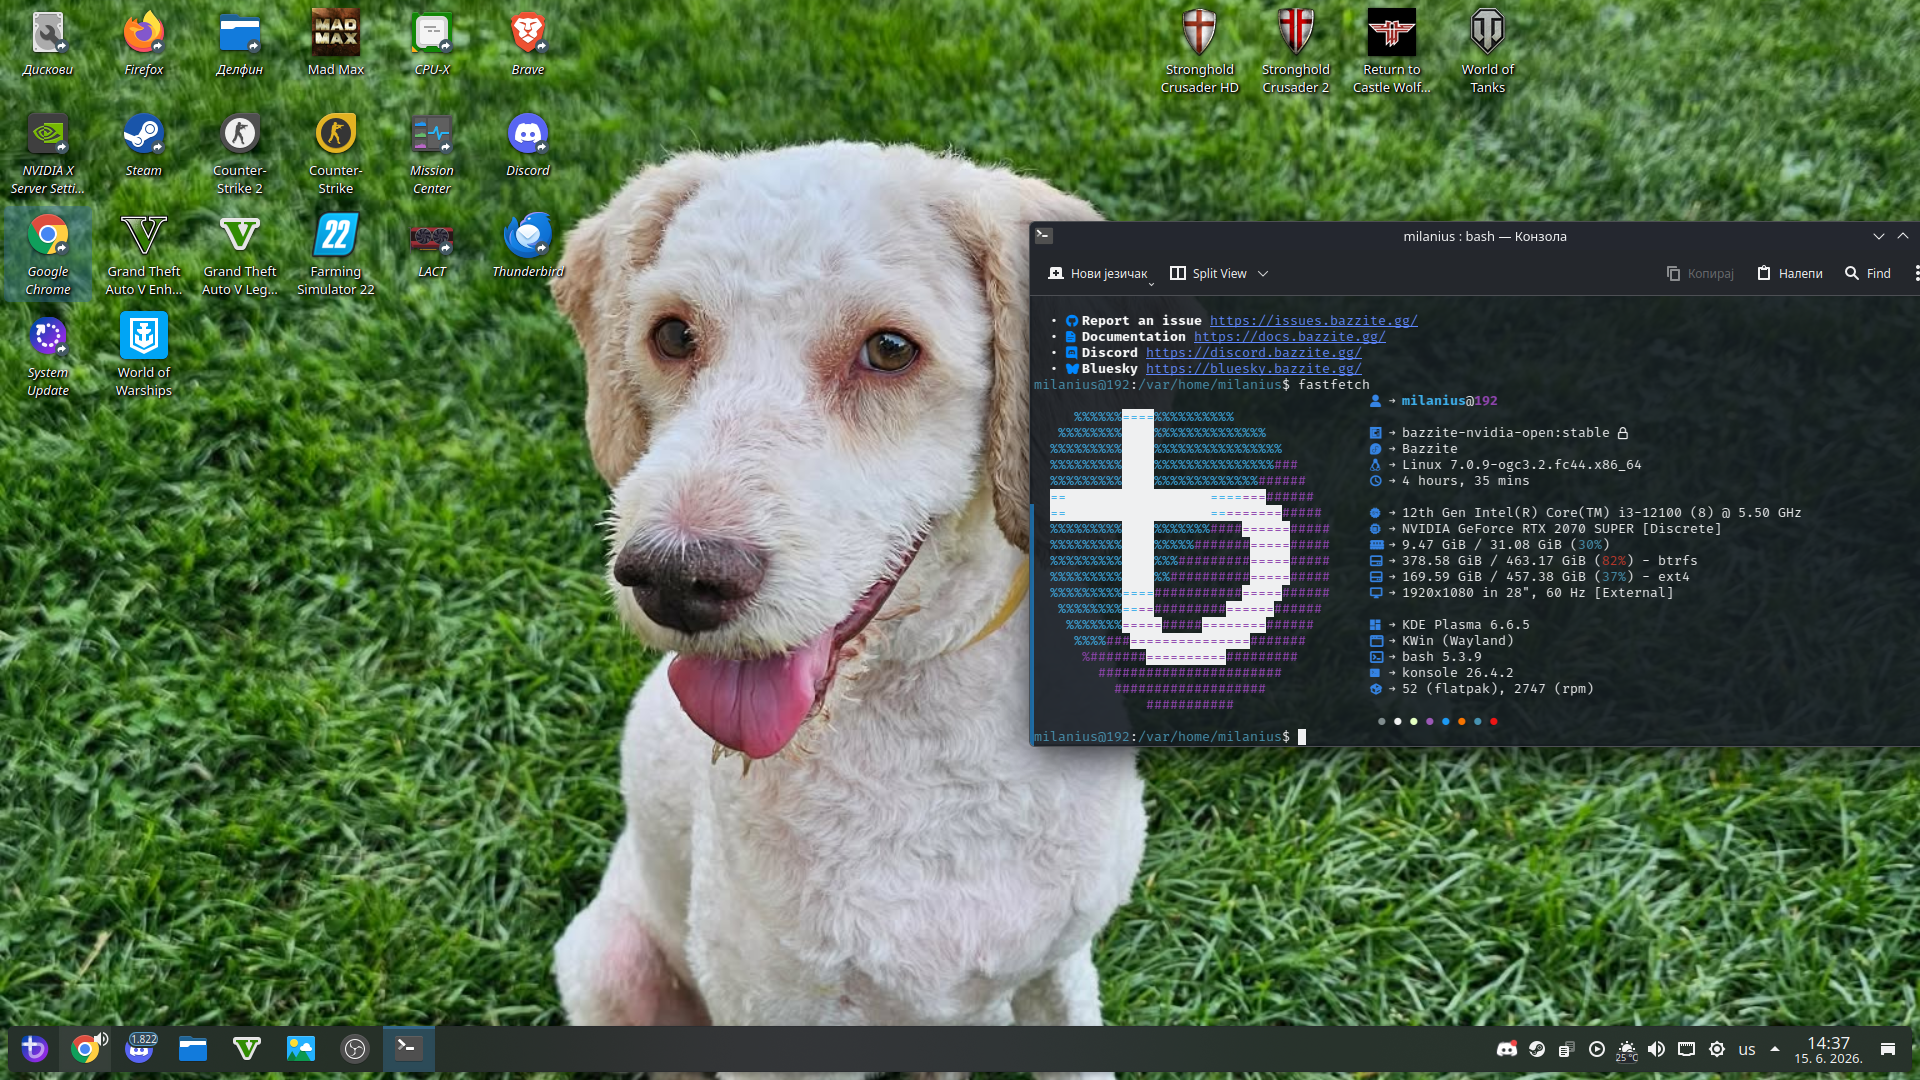The width and height of the screenshot is (1920, 1080).
Task: Launch Firefox from the desktop
Action: click(144, 44)
